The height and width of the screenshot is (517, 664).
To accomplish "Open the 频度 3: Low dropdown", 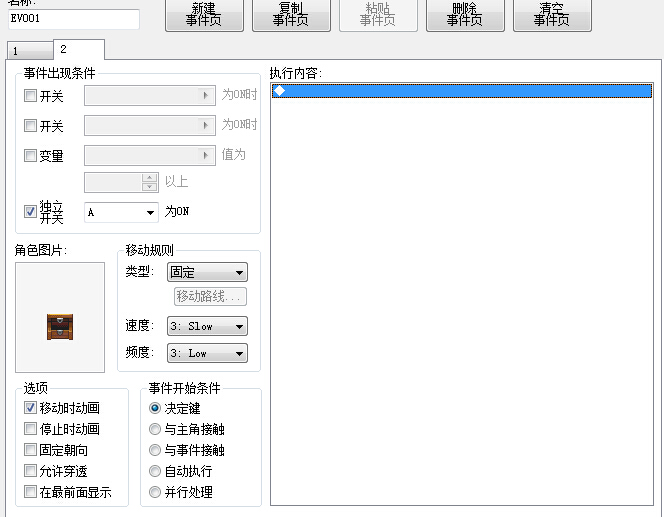I will [x=208, y=353].
